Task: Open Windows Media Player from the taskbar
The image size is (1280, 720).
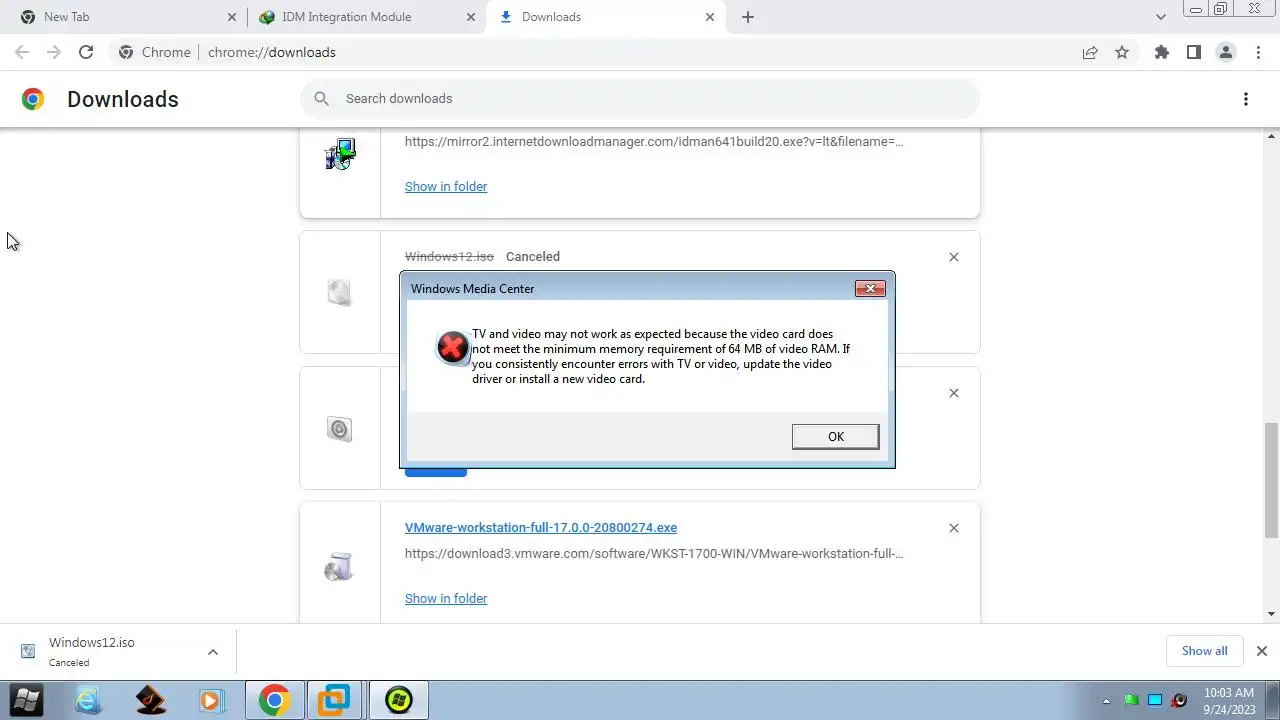Action: 211,701
